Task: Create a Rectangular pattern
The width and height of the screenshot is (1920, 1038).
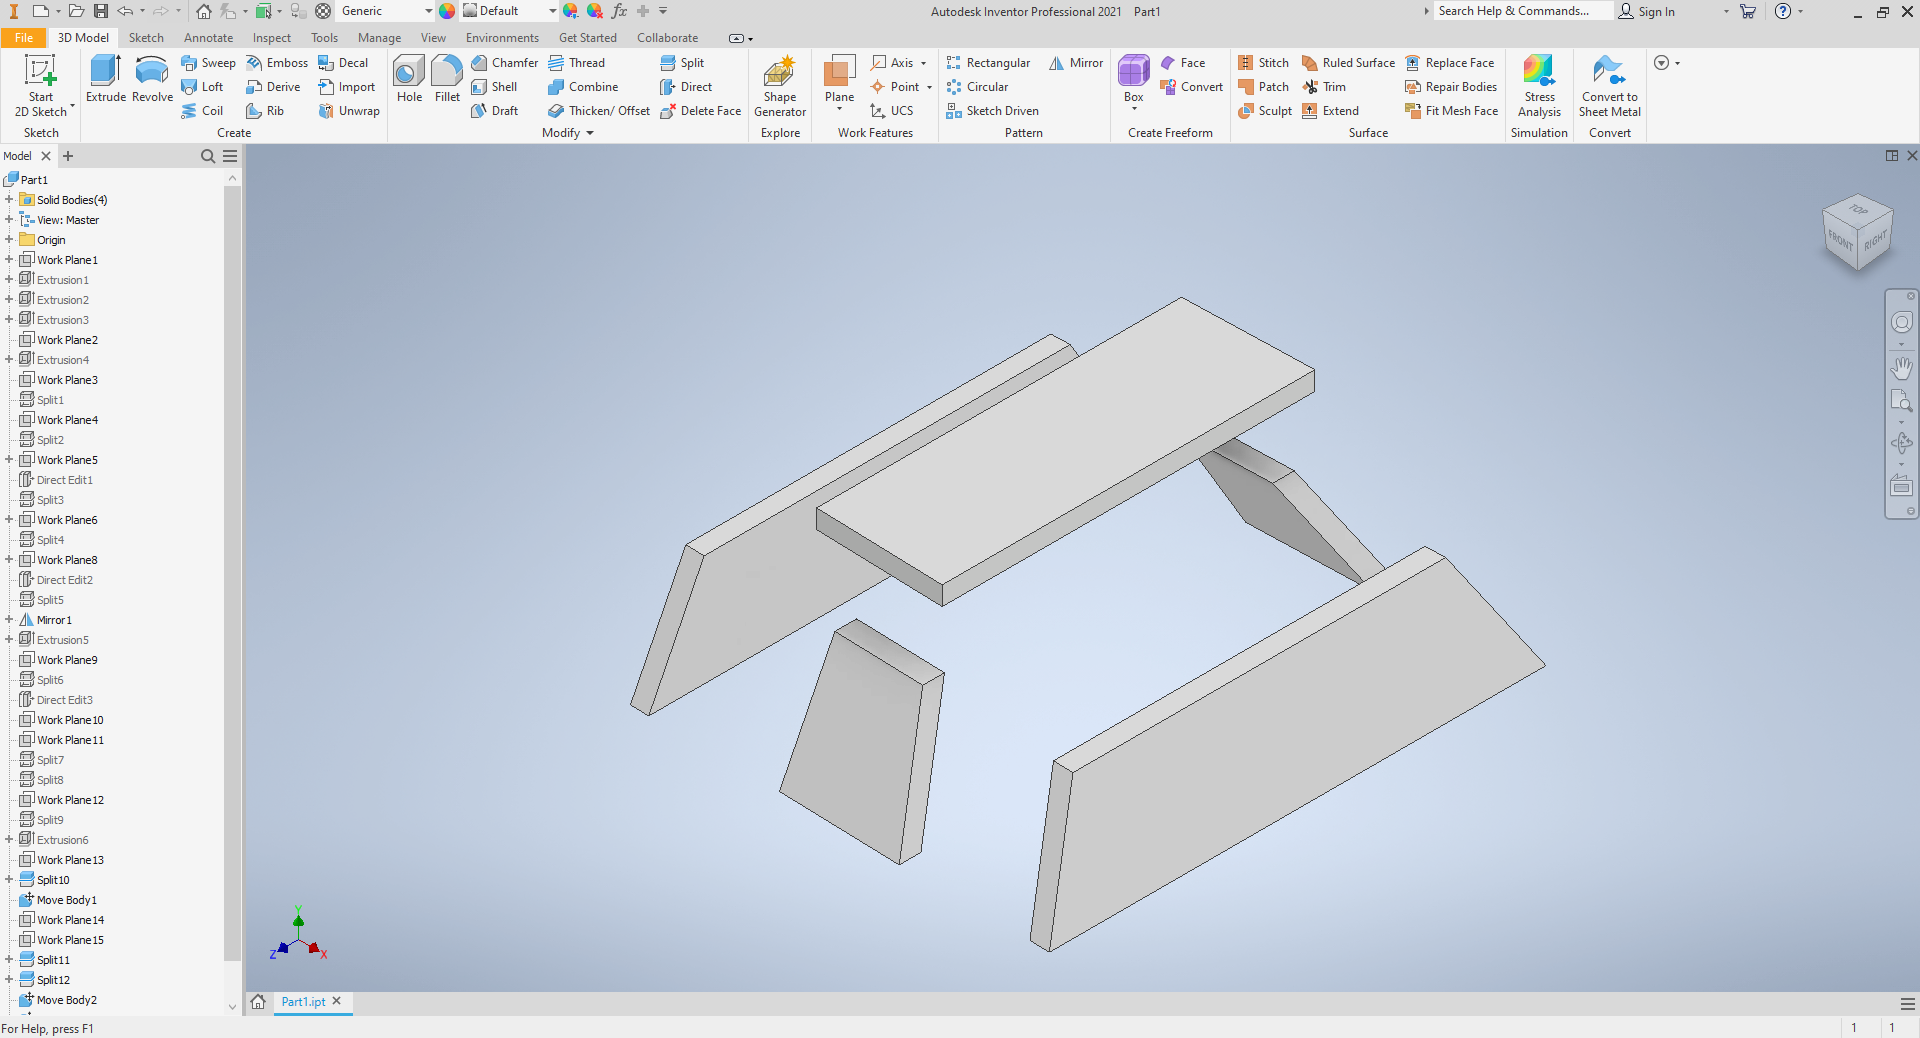Action: [988, 63]
